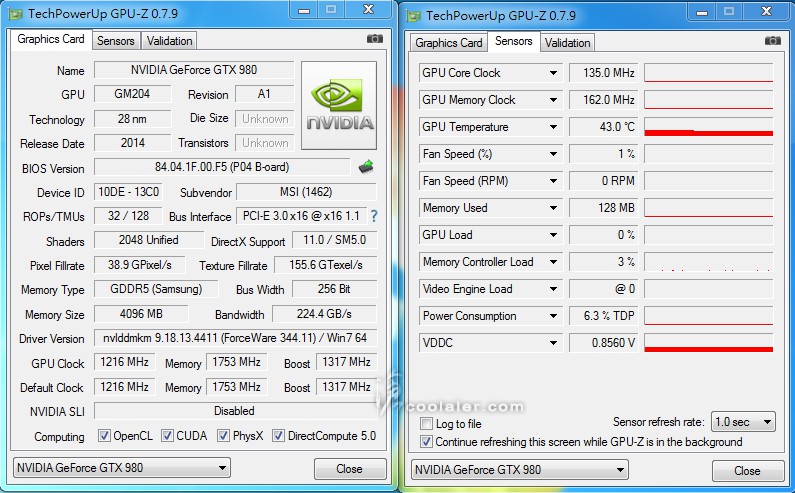Click the 224.4 GB/s bandwidth value
The image size is (795, 493).
pyautogui.click(x=324, y=314)
